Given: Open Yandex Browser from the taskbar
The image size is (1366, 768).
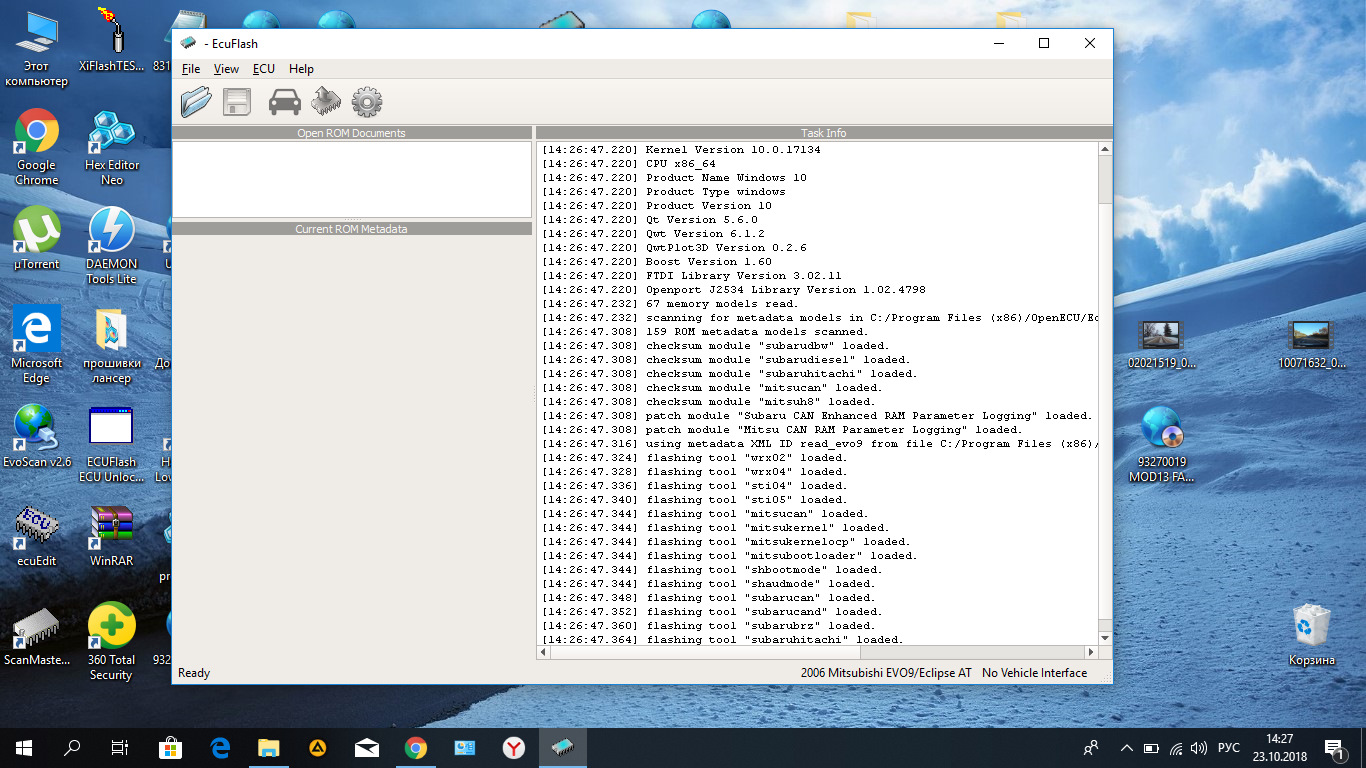Looking at the screenshot, I should click(514, 748).
